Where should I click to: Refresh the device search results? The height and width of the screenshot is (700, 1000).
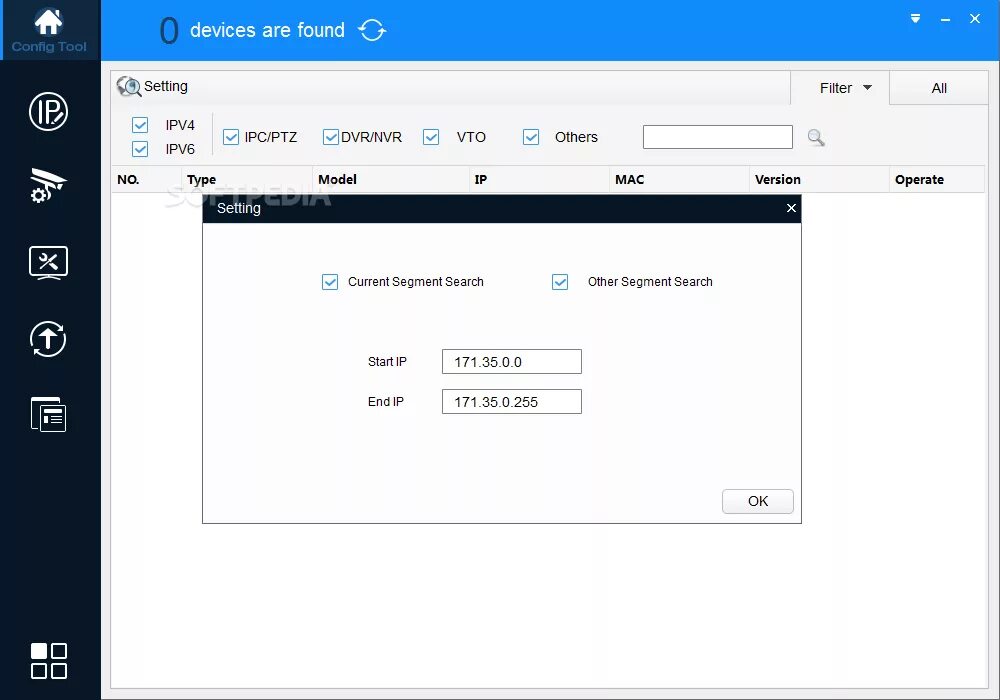click(372, 30)
